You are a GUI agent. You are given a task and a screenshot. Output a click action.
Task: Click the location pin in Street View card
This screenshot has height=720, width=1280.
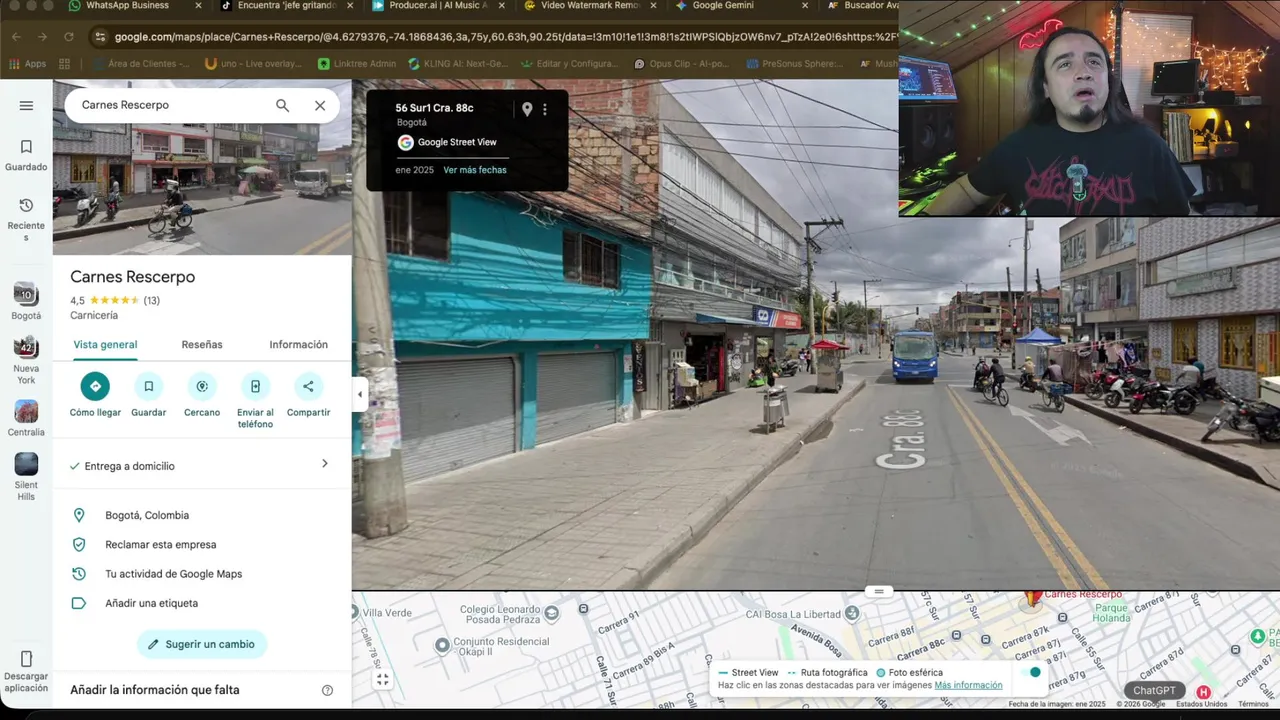pyautogui.click(x=527, y=109)
